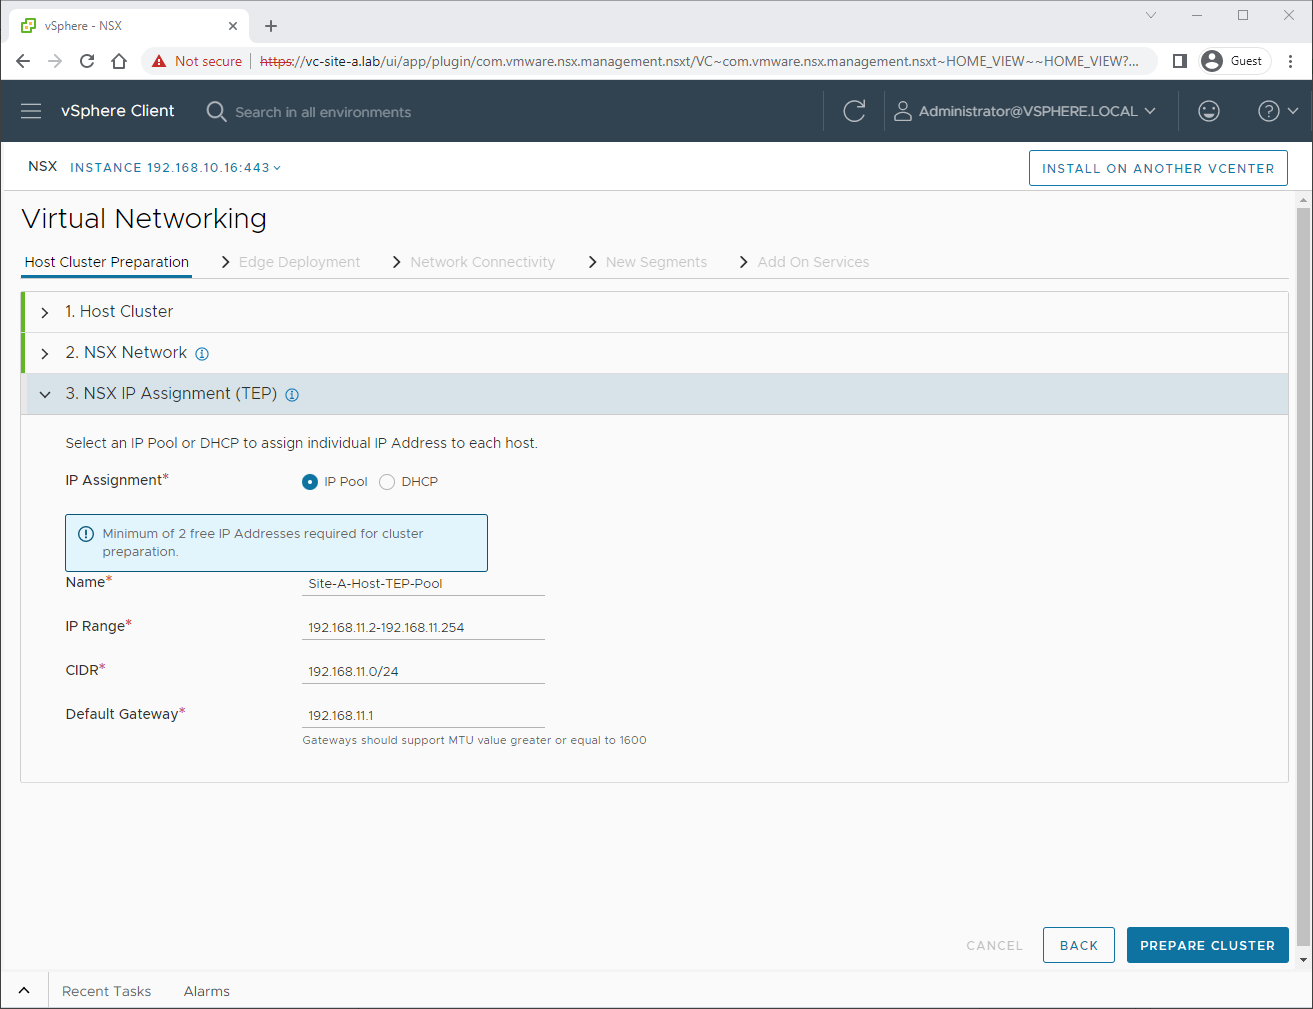Click the global search magnifier icon
The width and height of the screenshot is (1313, 1009).
click(x=216, y=111)
